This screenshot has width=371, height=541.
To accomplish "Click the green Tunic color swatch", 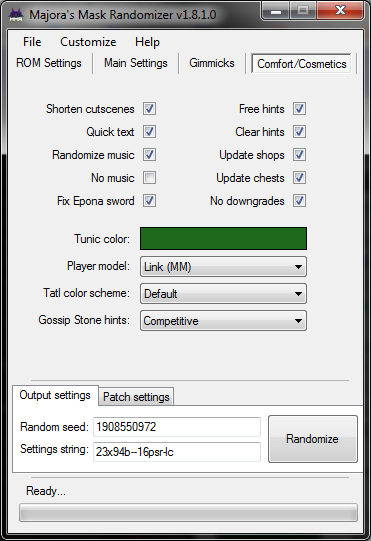I will 223,238.
